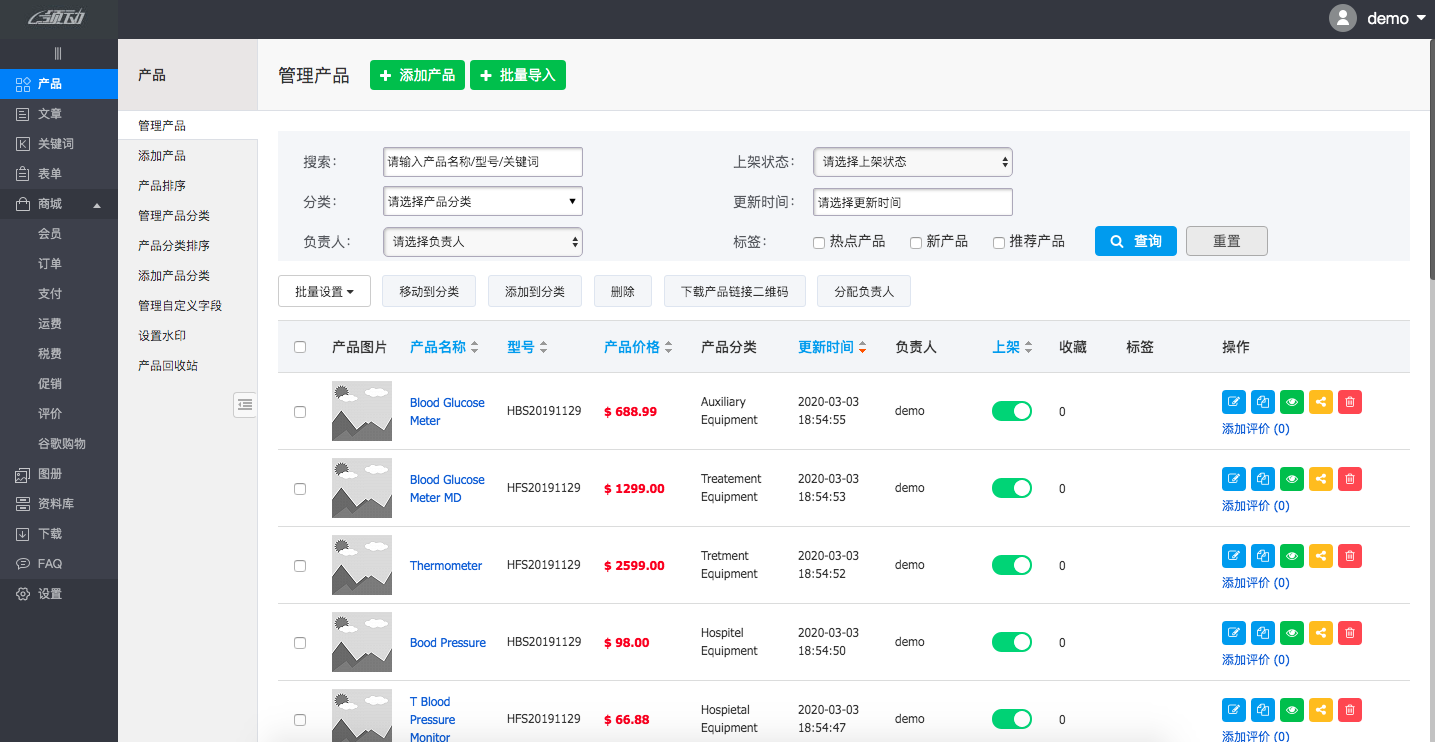Enable the 热点产品 filter checkbox
Viewport: 1435px width, 742px height.
click(817, 242)
